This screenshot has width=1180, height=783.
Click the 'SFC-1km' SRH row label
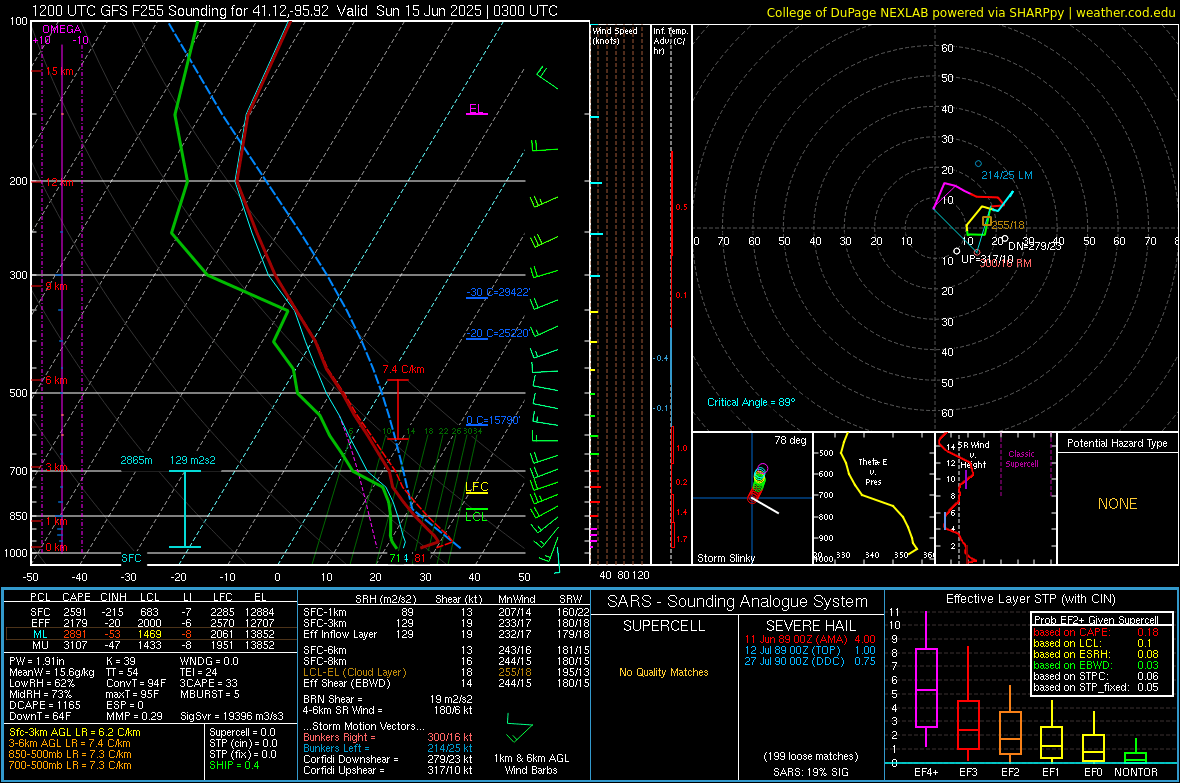325,613
